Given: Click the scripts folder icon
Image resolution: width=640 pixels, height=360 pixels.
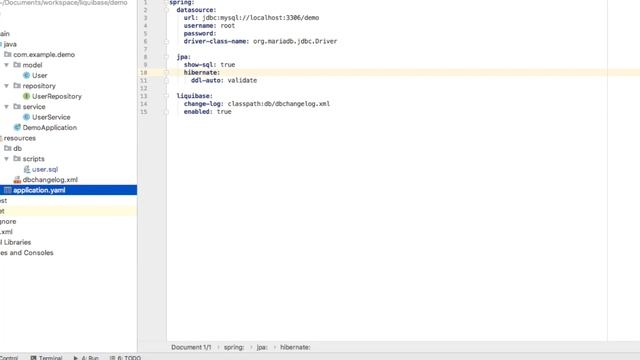Looking at the screenshot, I should tap(17, 159).
